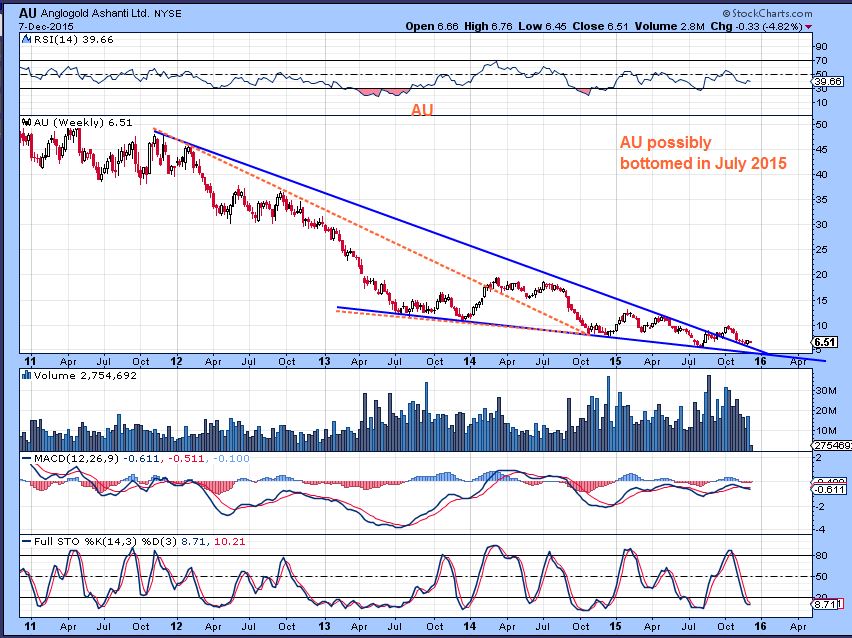Click the 'AU possibly bottomed in July 2015' note
The height and width of the screenshot is (638, 852).
pos(703,153)
